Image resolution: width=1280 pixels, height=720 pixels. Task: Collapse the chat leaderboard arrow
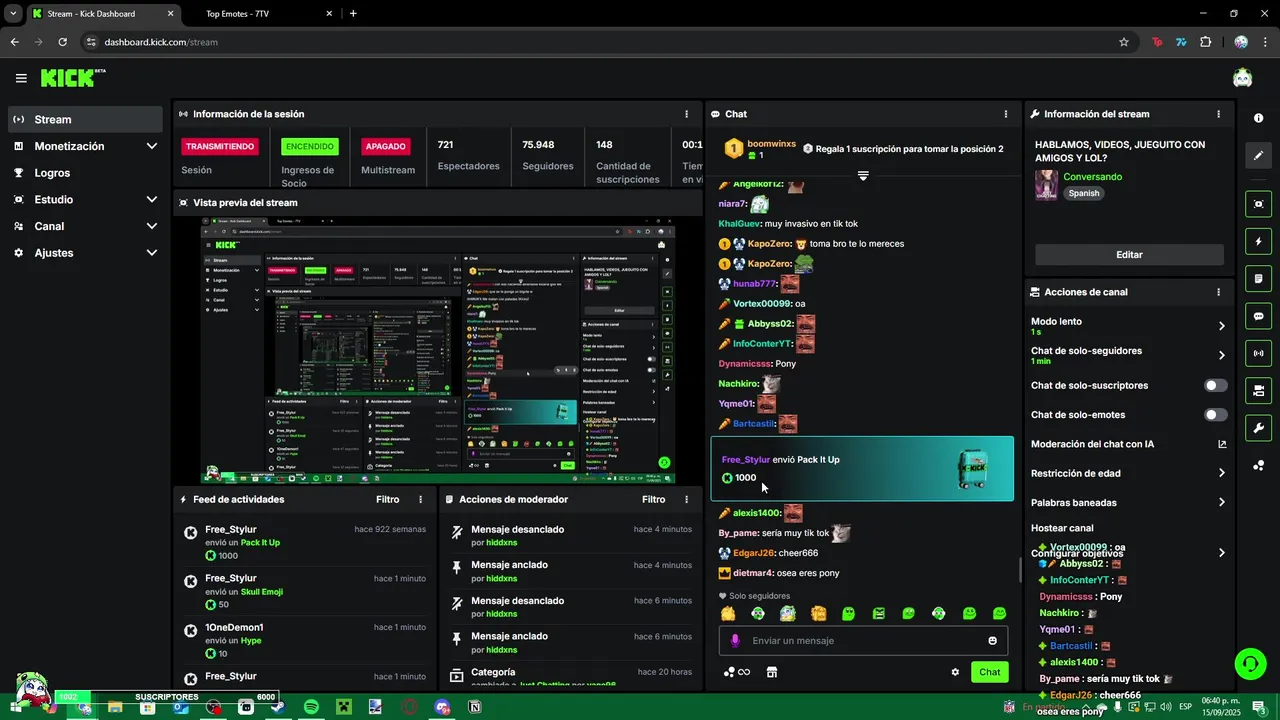coord(863,176)
